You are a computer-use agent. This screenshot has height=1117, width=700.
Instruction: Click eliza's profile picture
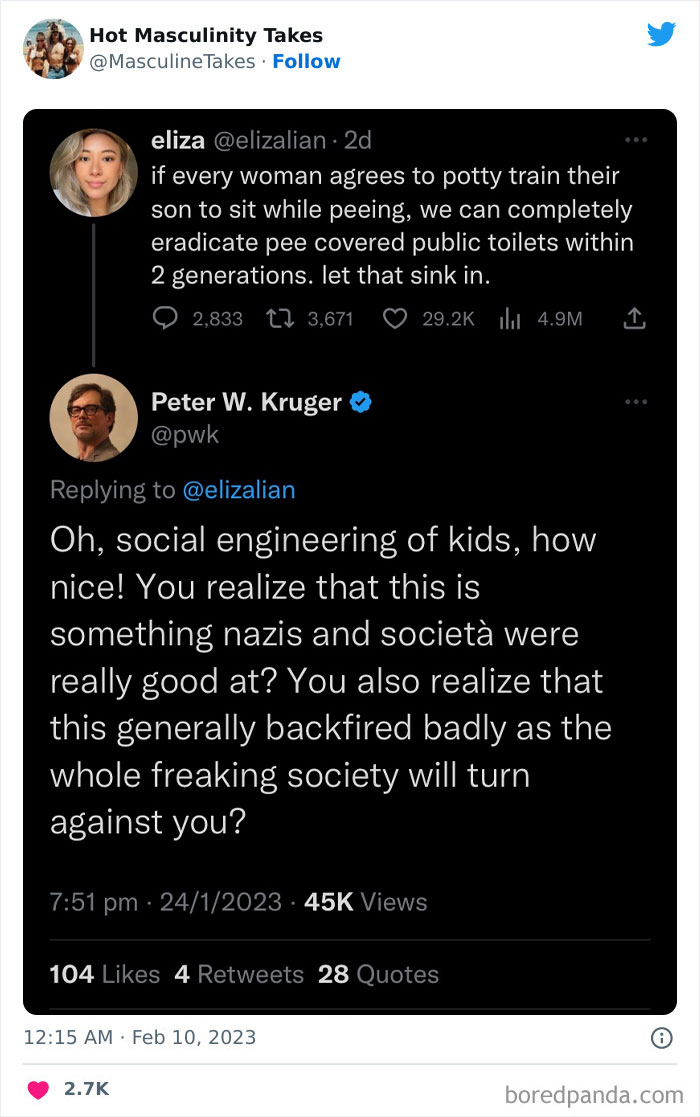(x=93, y=172)
